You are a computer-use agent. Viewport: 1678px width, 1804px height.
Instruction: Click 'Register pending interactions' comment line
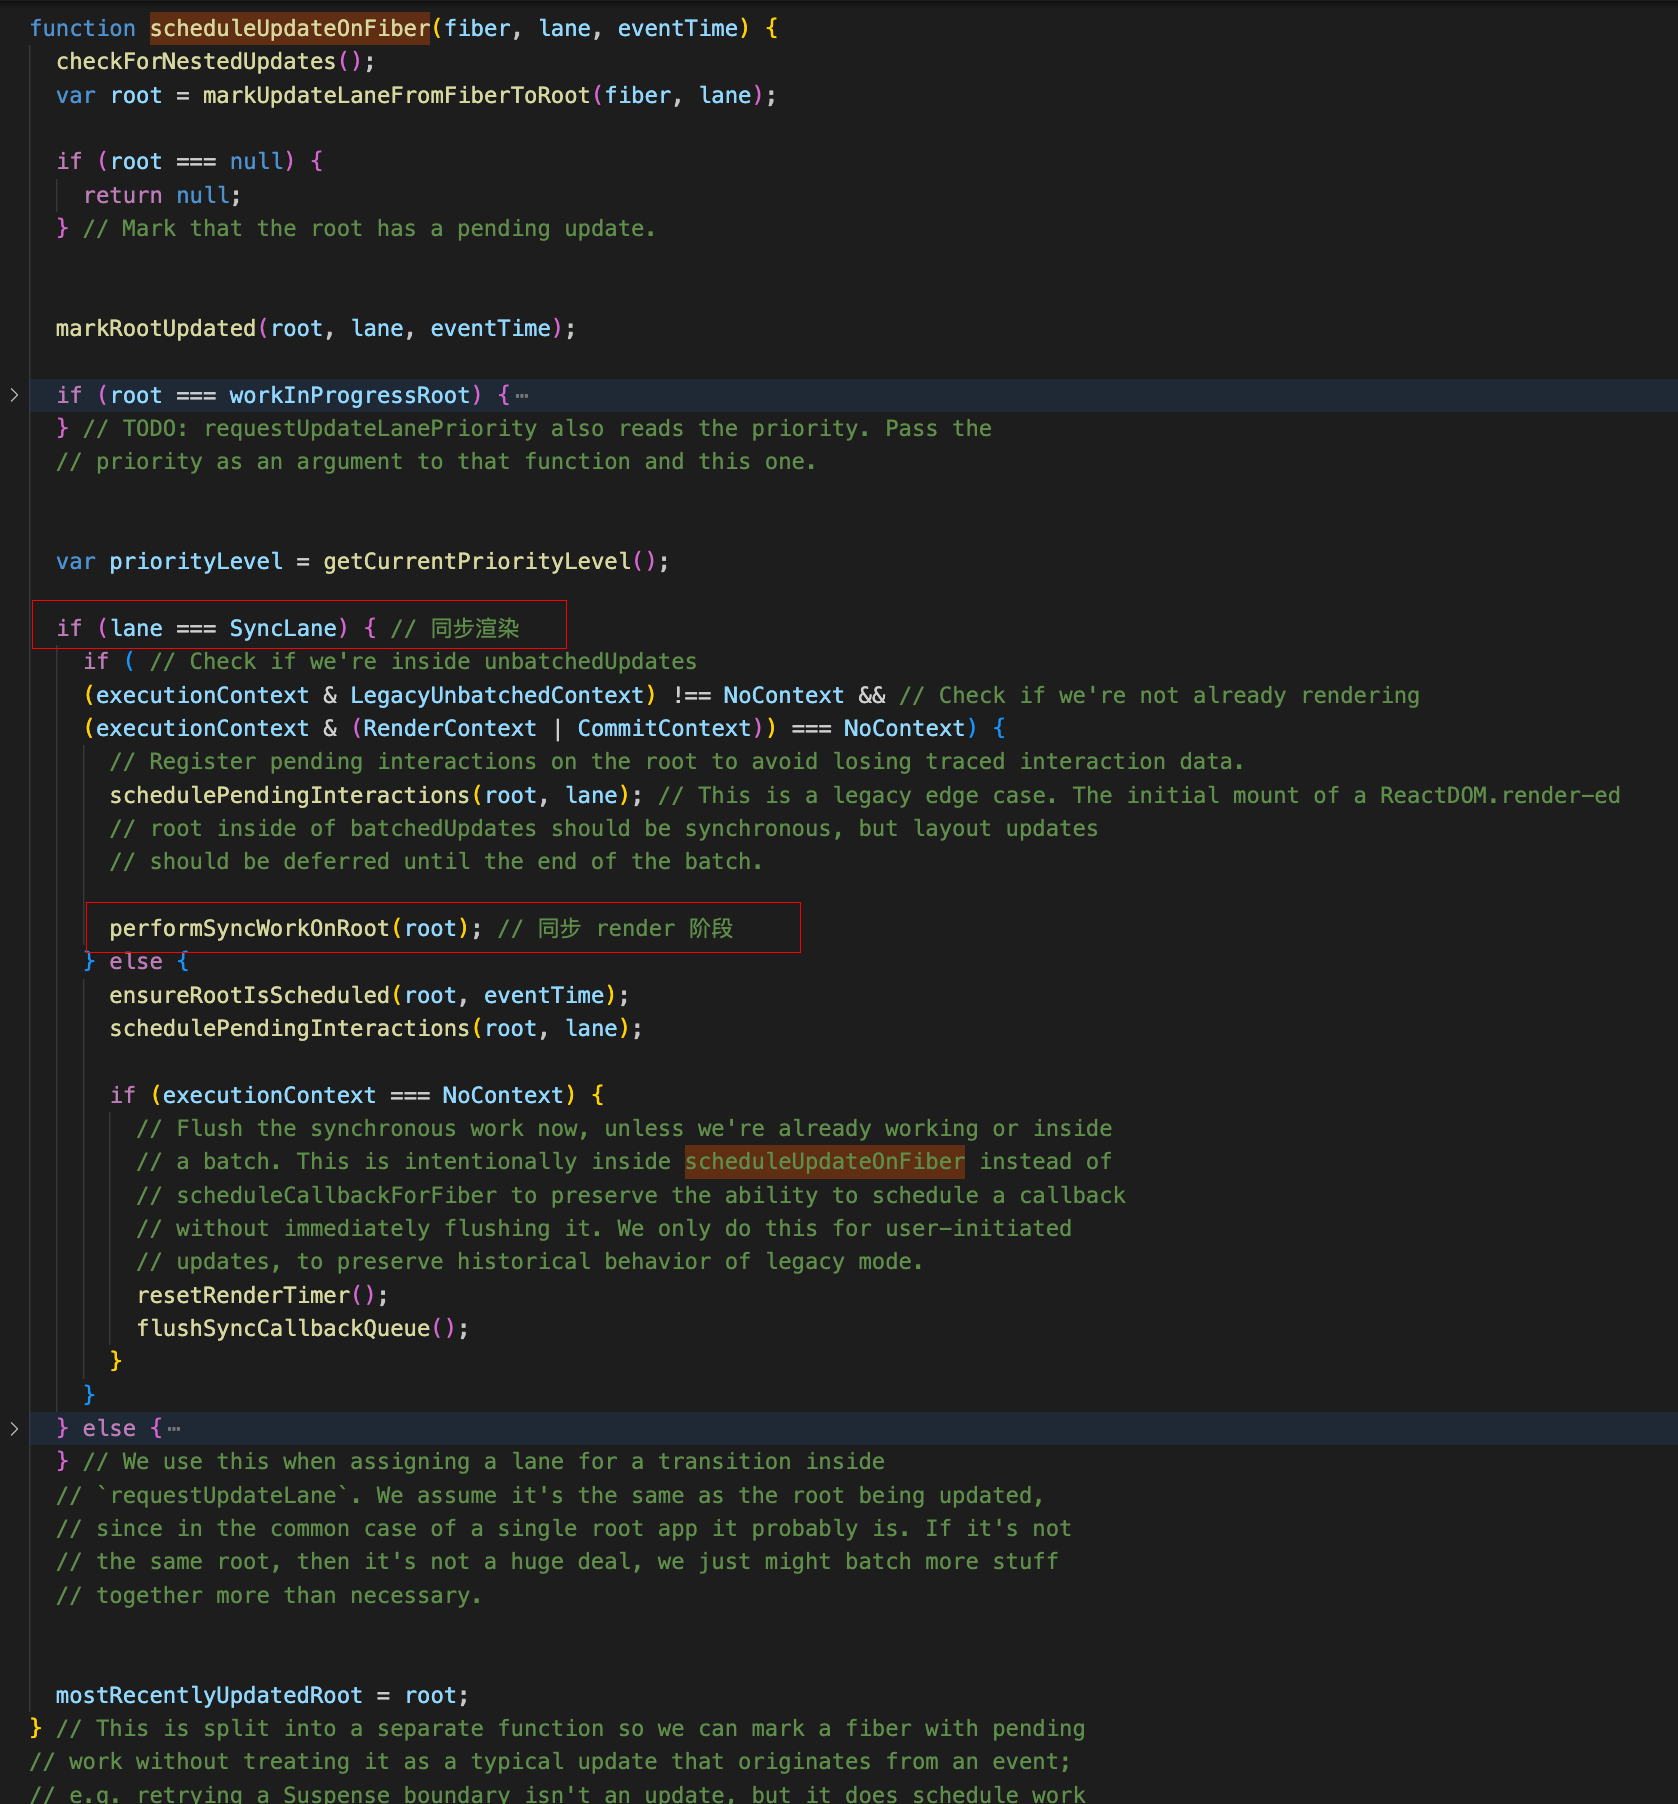click(676, 761)
